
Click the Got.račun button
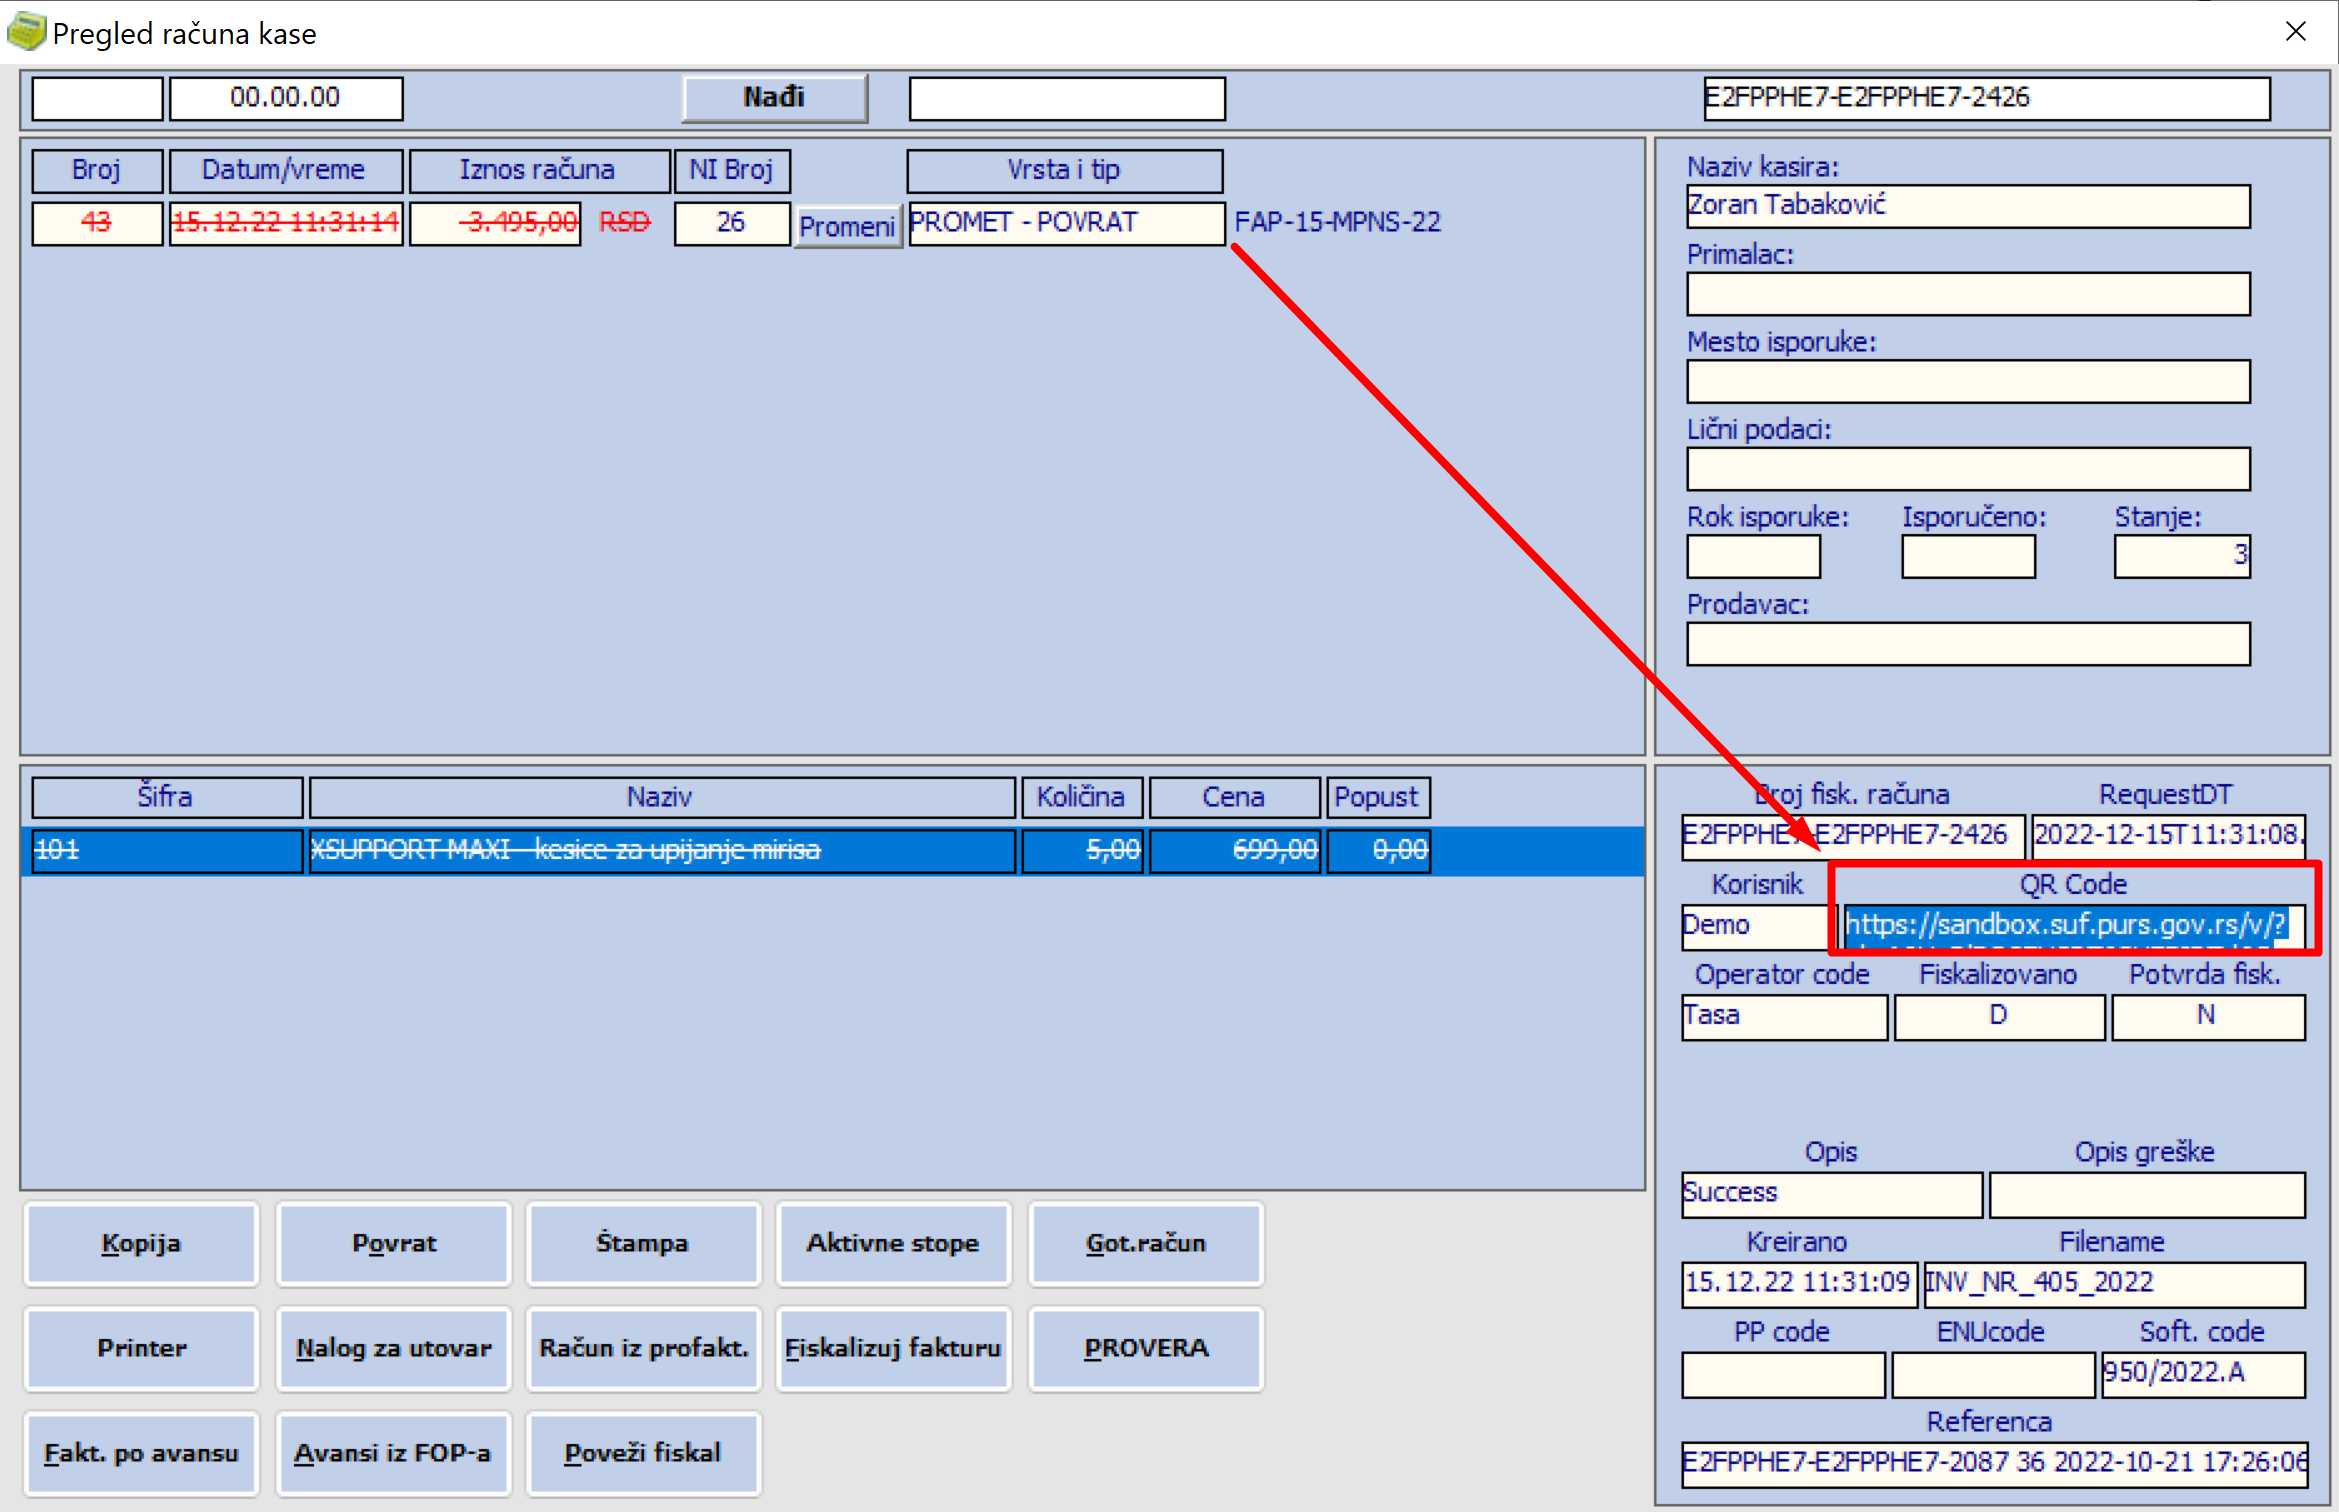pos(1145,1243)
